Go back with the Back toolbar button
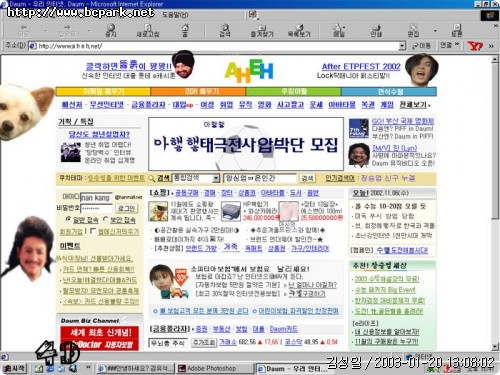The image size is (500, 375). point(23,30)
